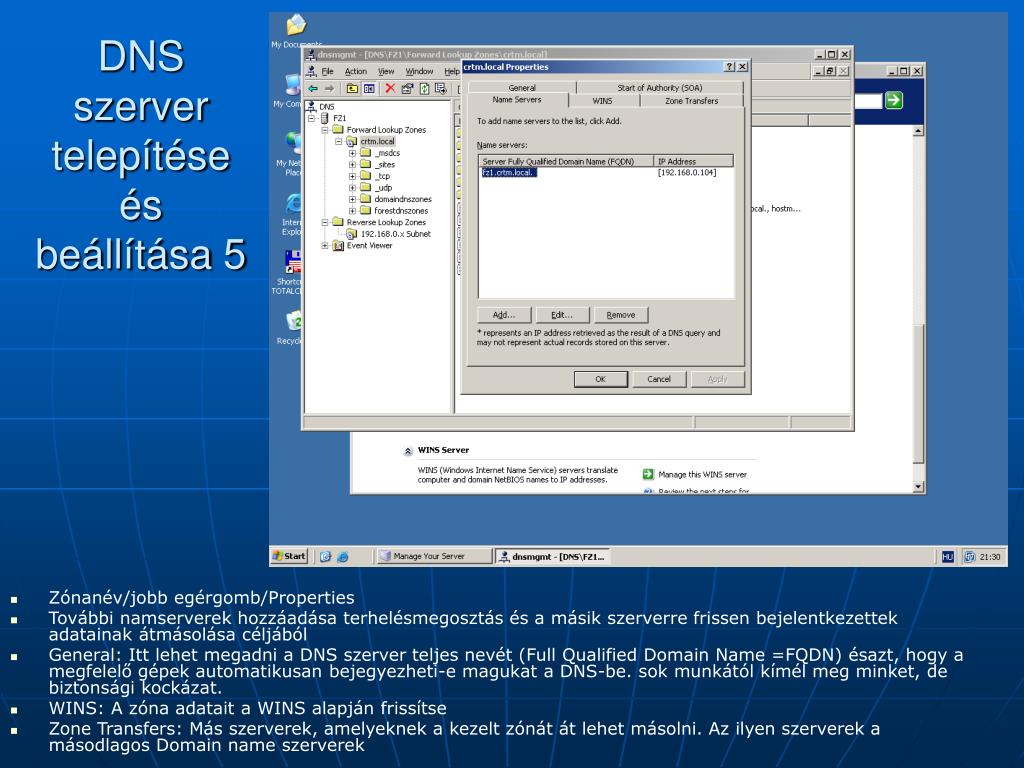
Task: Click the 192.168.0.x Subnet zone icon
Action: coord(352,234)
